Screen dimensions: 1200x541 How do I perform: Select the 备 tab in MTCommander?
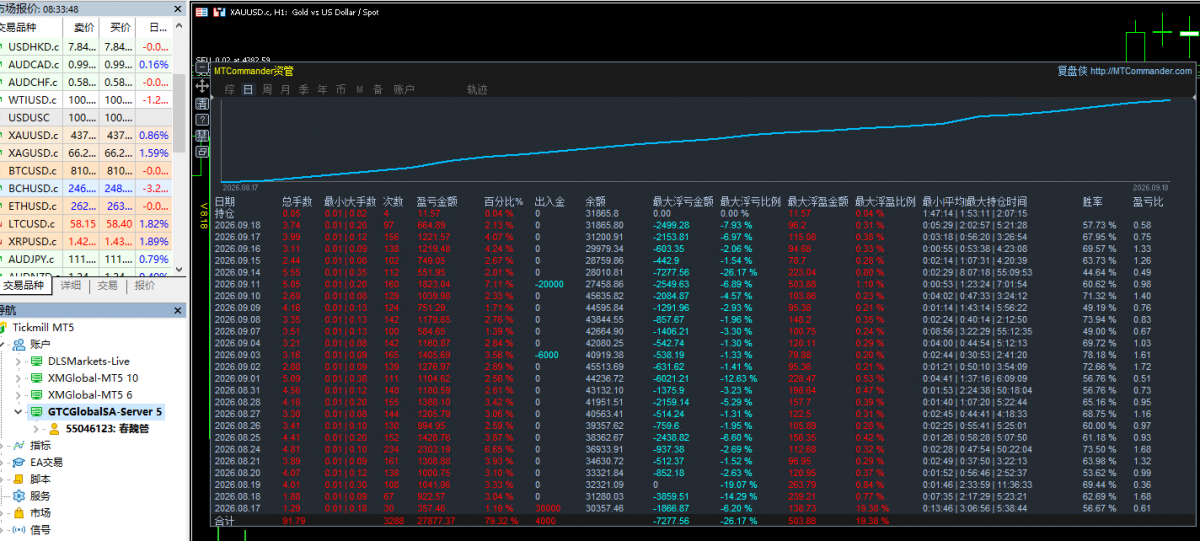pos(378,89)
